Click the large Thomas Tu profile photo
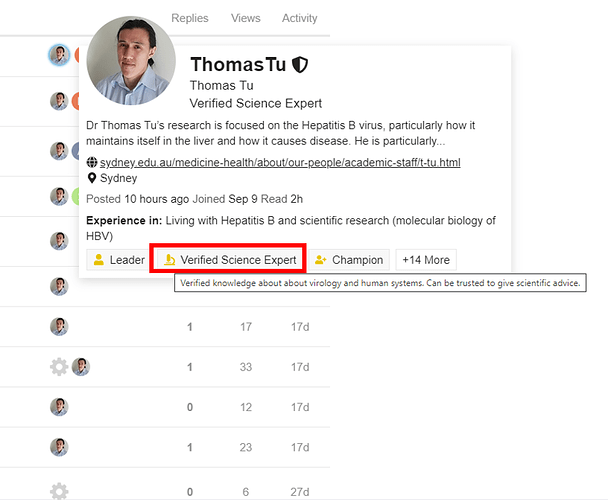Image resolution: width=608 pixels, height=500 pixels. (131, 61)
